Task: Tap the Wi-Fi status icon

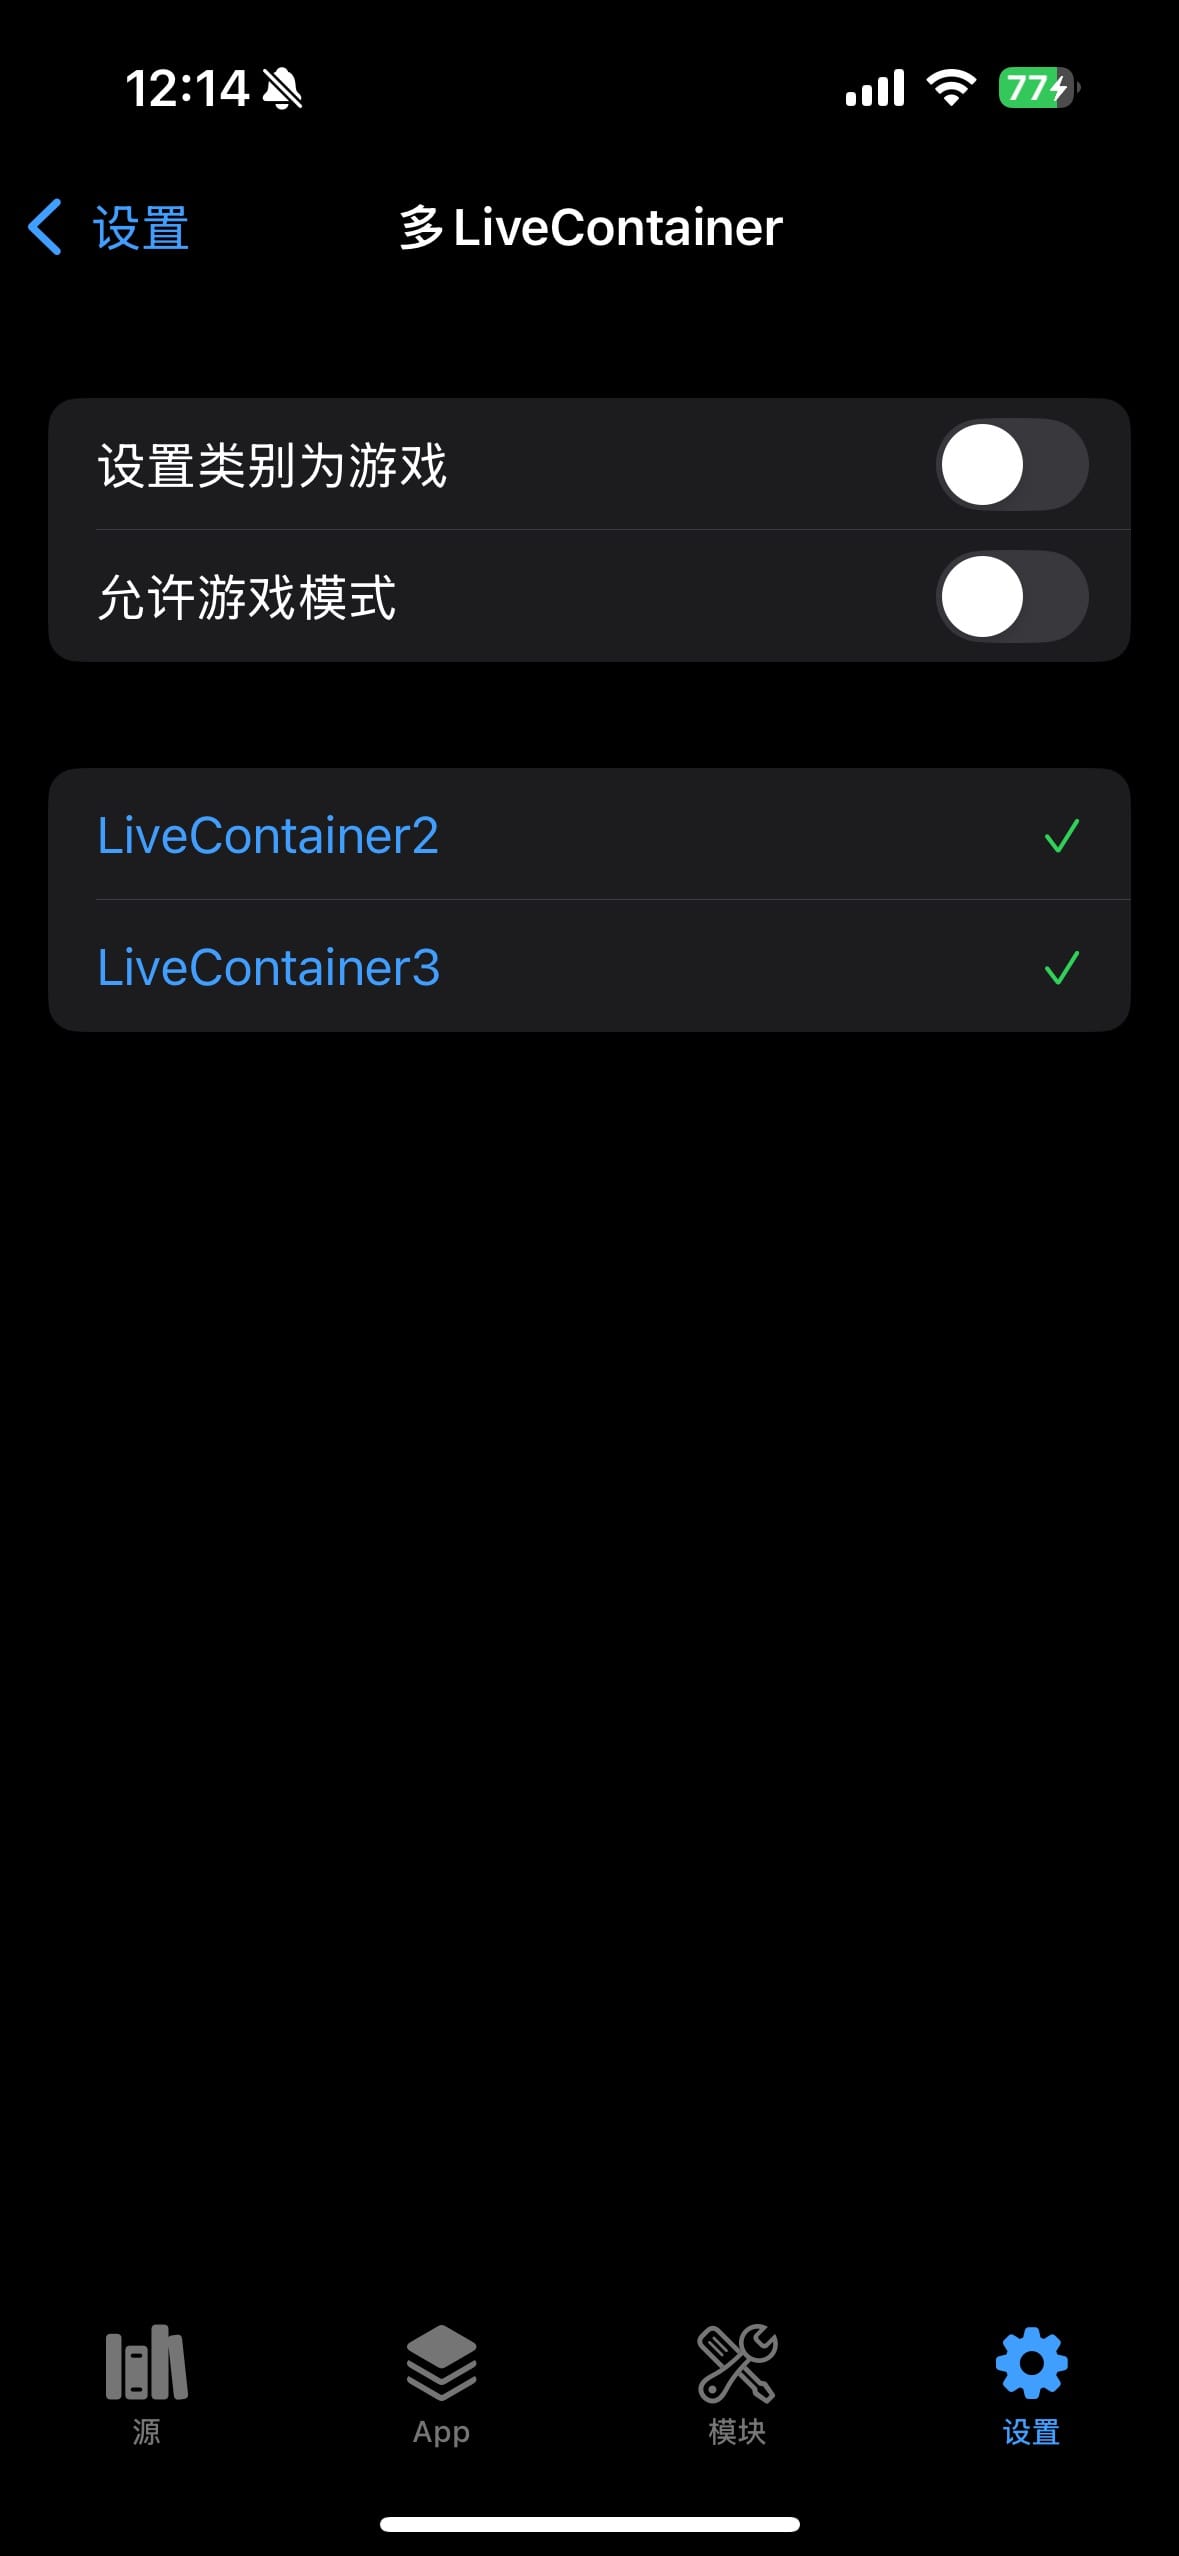Action: 951,88
